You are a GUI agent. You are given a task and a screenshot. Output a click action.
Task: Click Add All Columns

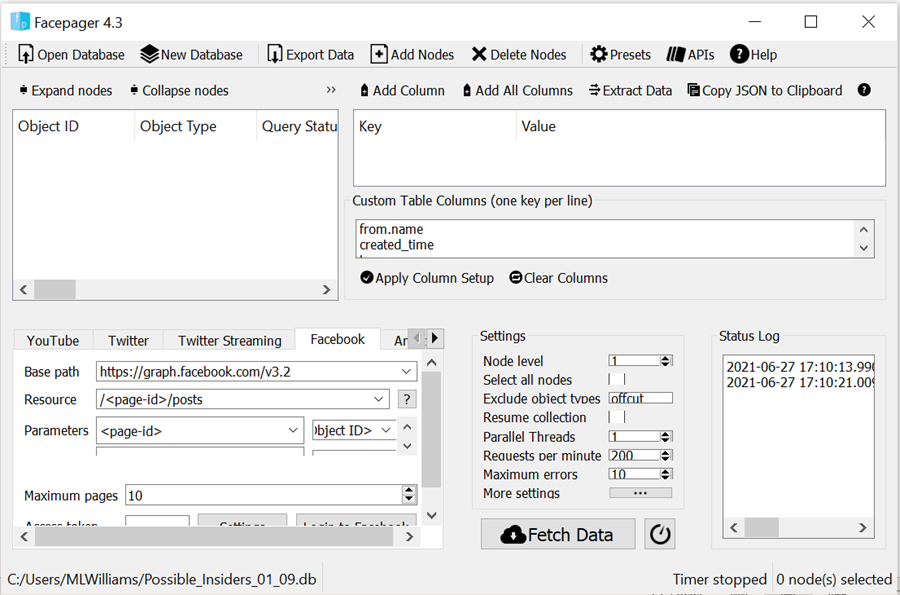click(x=518, y=91)
